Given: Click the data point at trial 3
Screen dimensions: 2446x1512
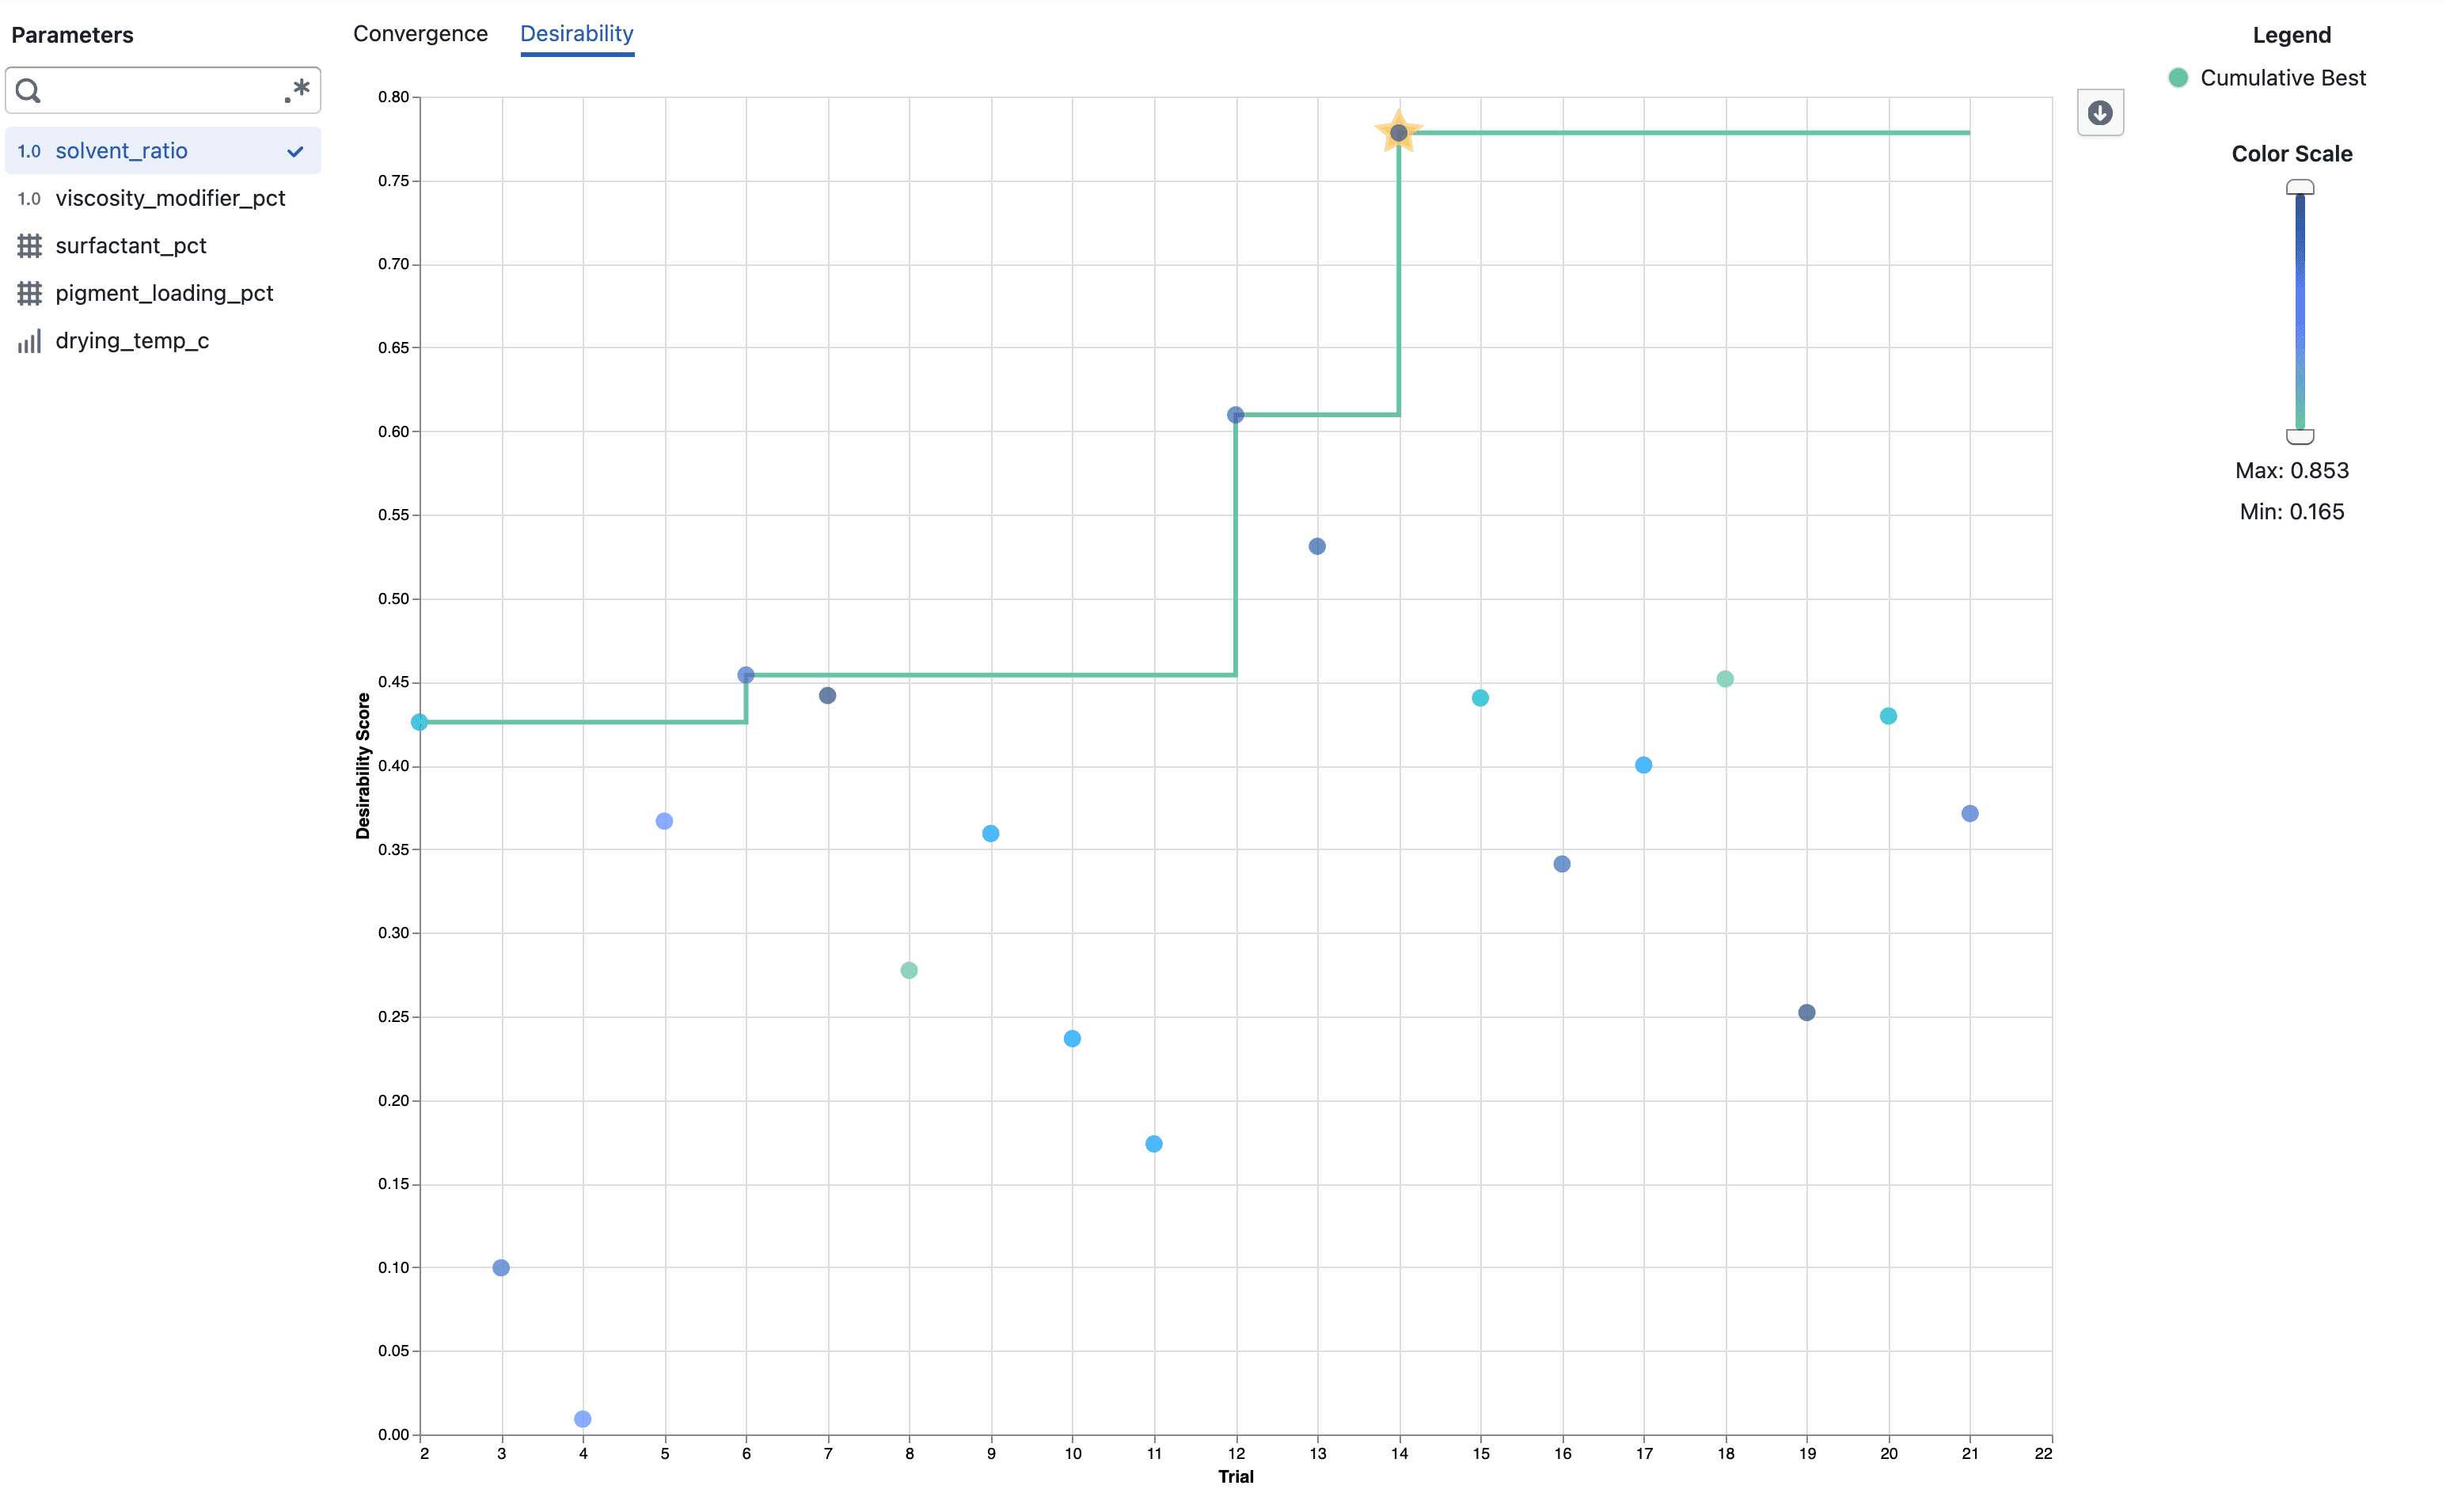Looking at the screenshot, I should (x=501, y=1268).
